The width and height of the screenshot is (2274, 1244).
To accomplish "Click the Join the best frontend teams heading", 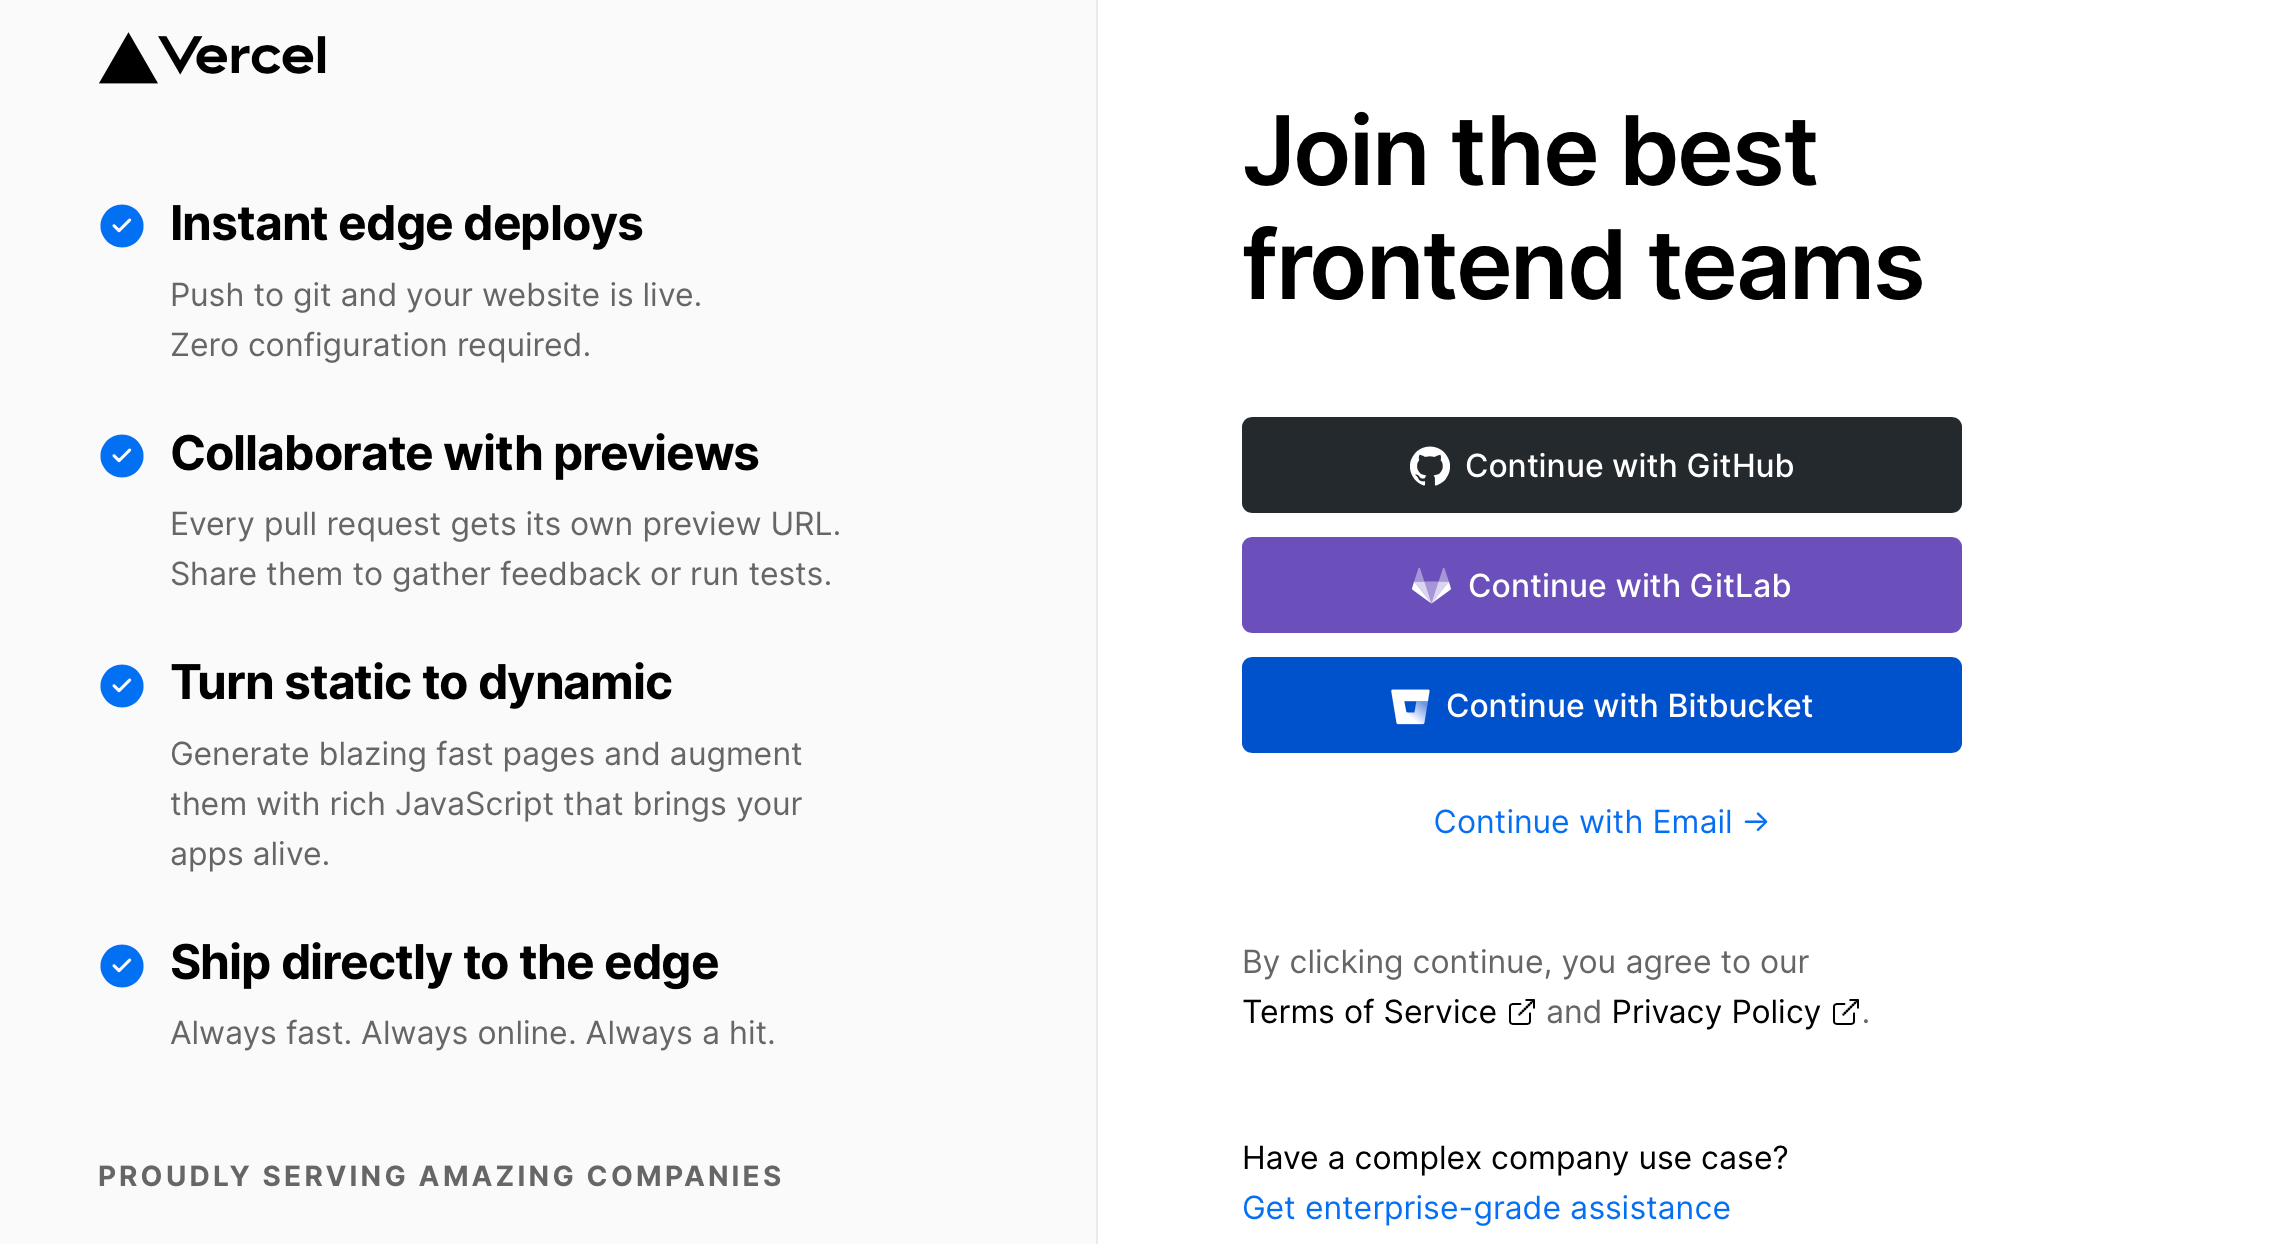I will 1581,208.
